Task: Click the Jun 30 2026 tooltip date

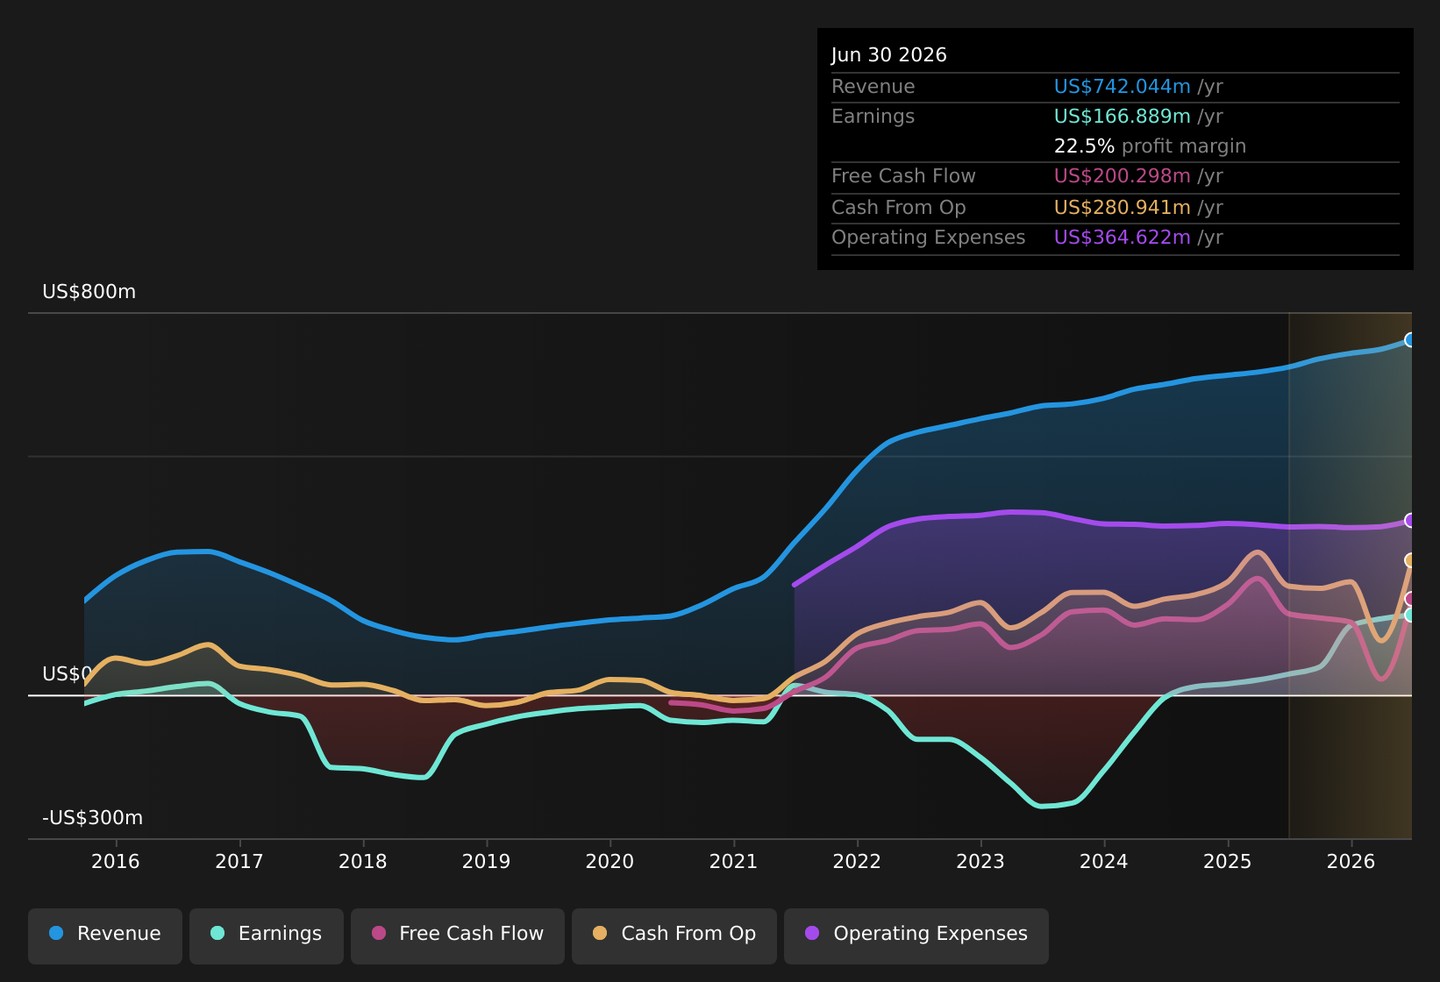Action: coord(889,55)
